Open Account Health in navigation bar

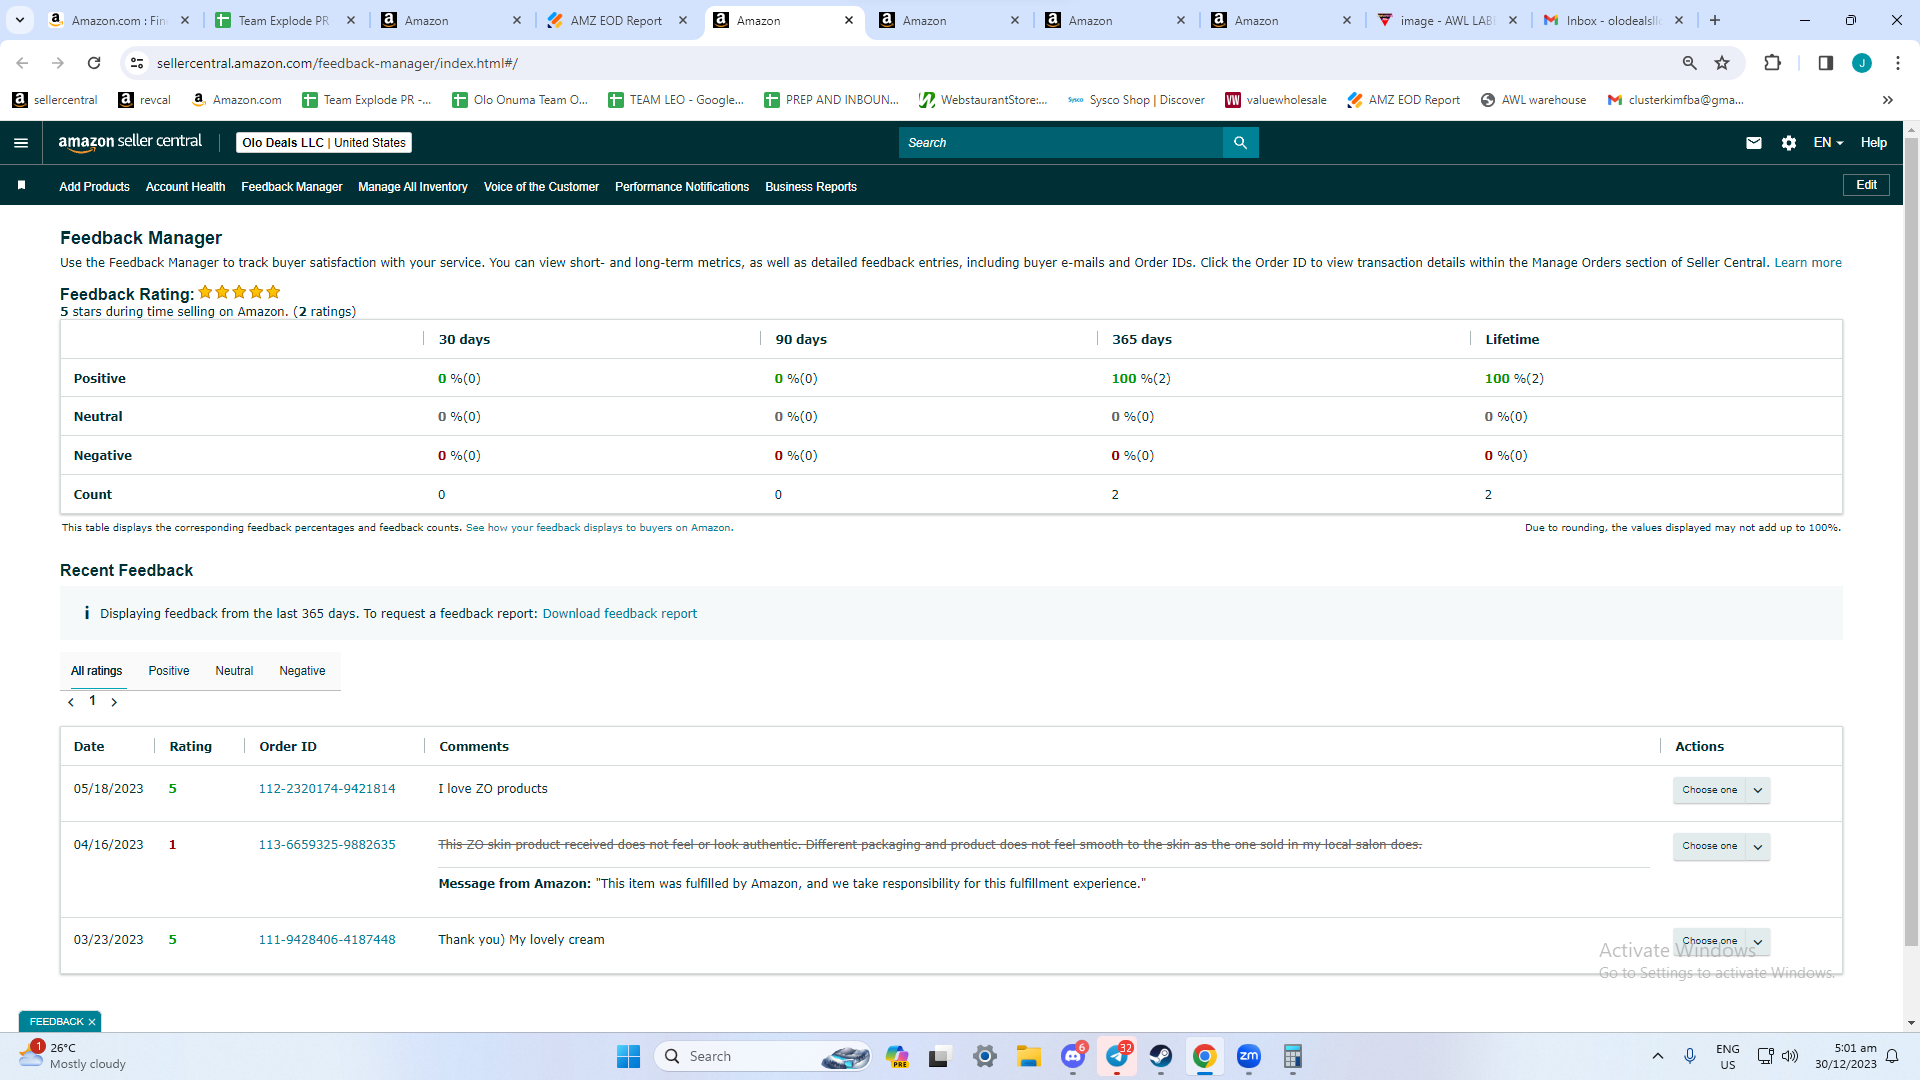pos(185,187)
